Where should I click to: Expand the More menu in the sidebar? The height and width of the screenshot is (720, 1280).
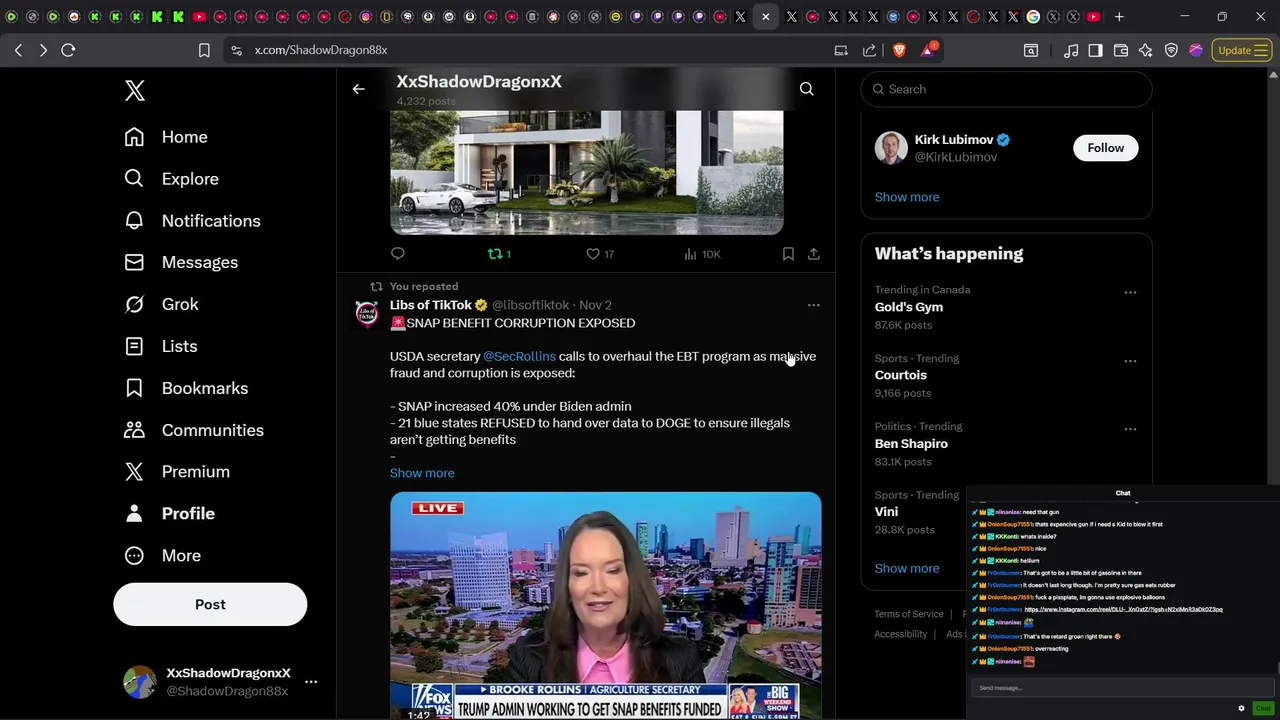coord(162,555)
